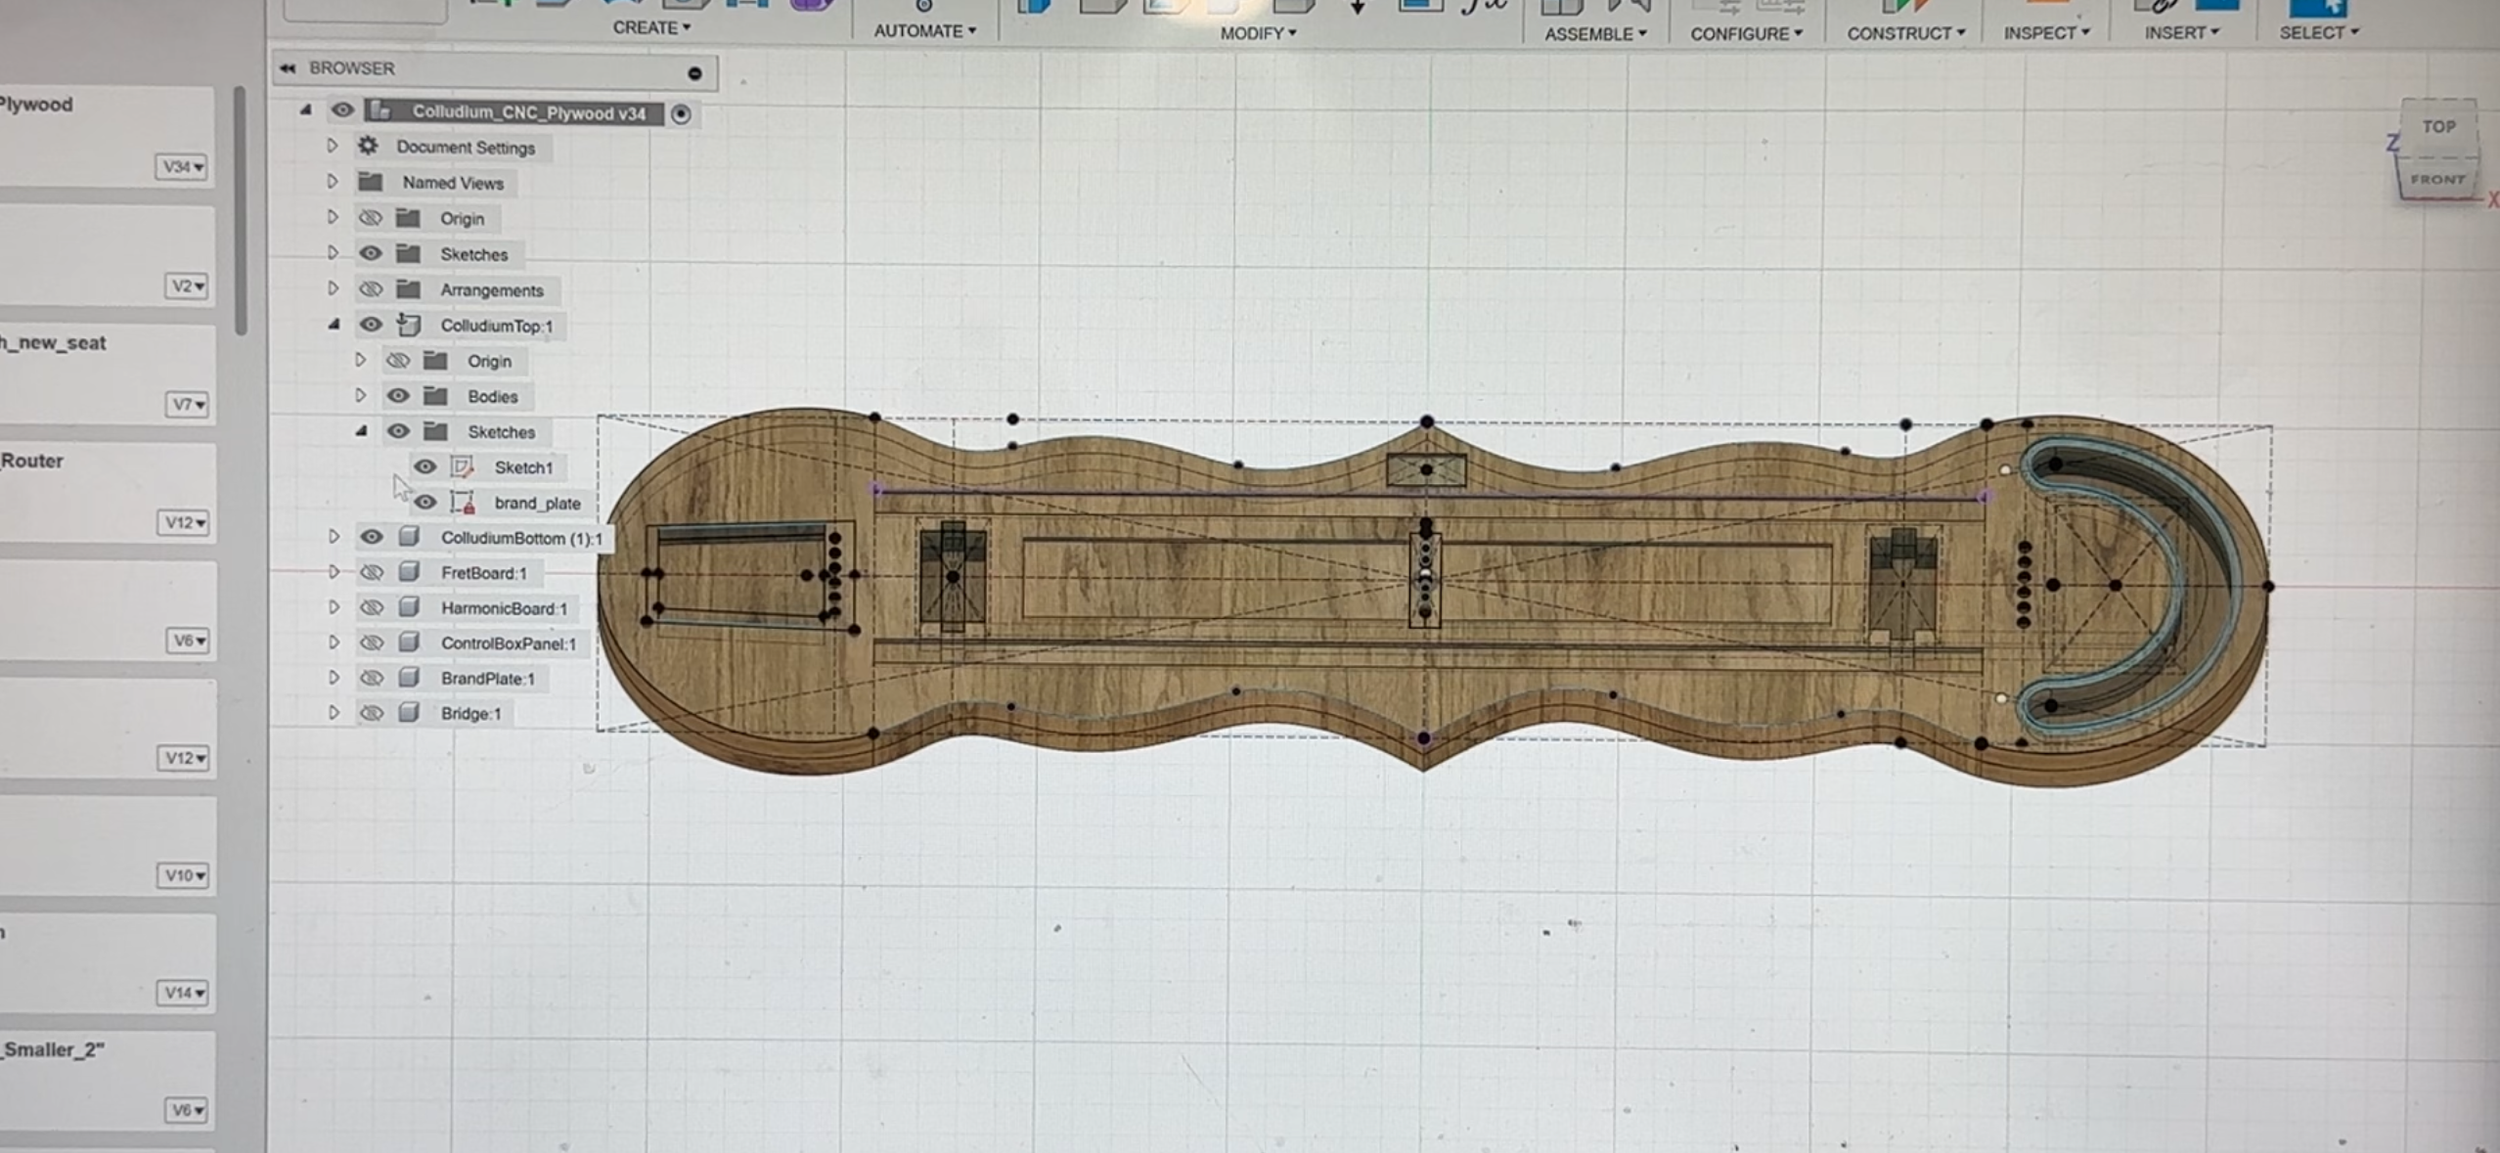The height and width of the screenshot is (1153, 2500).
Task: Show the HarmonicBoard:1 component
Action: point(371,608)
